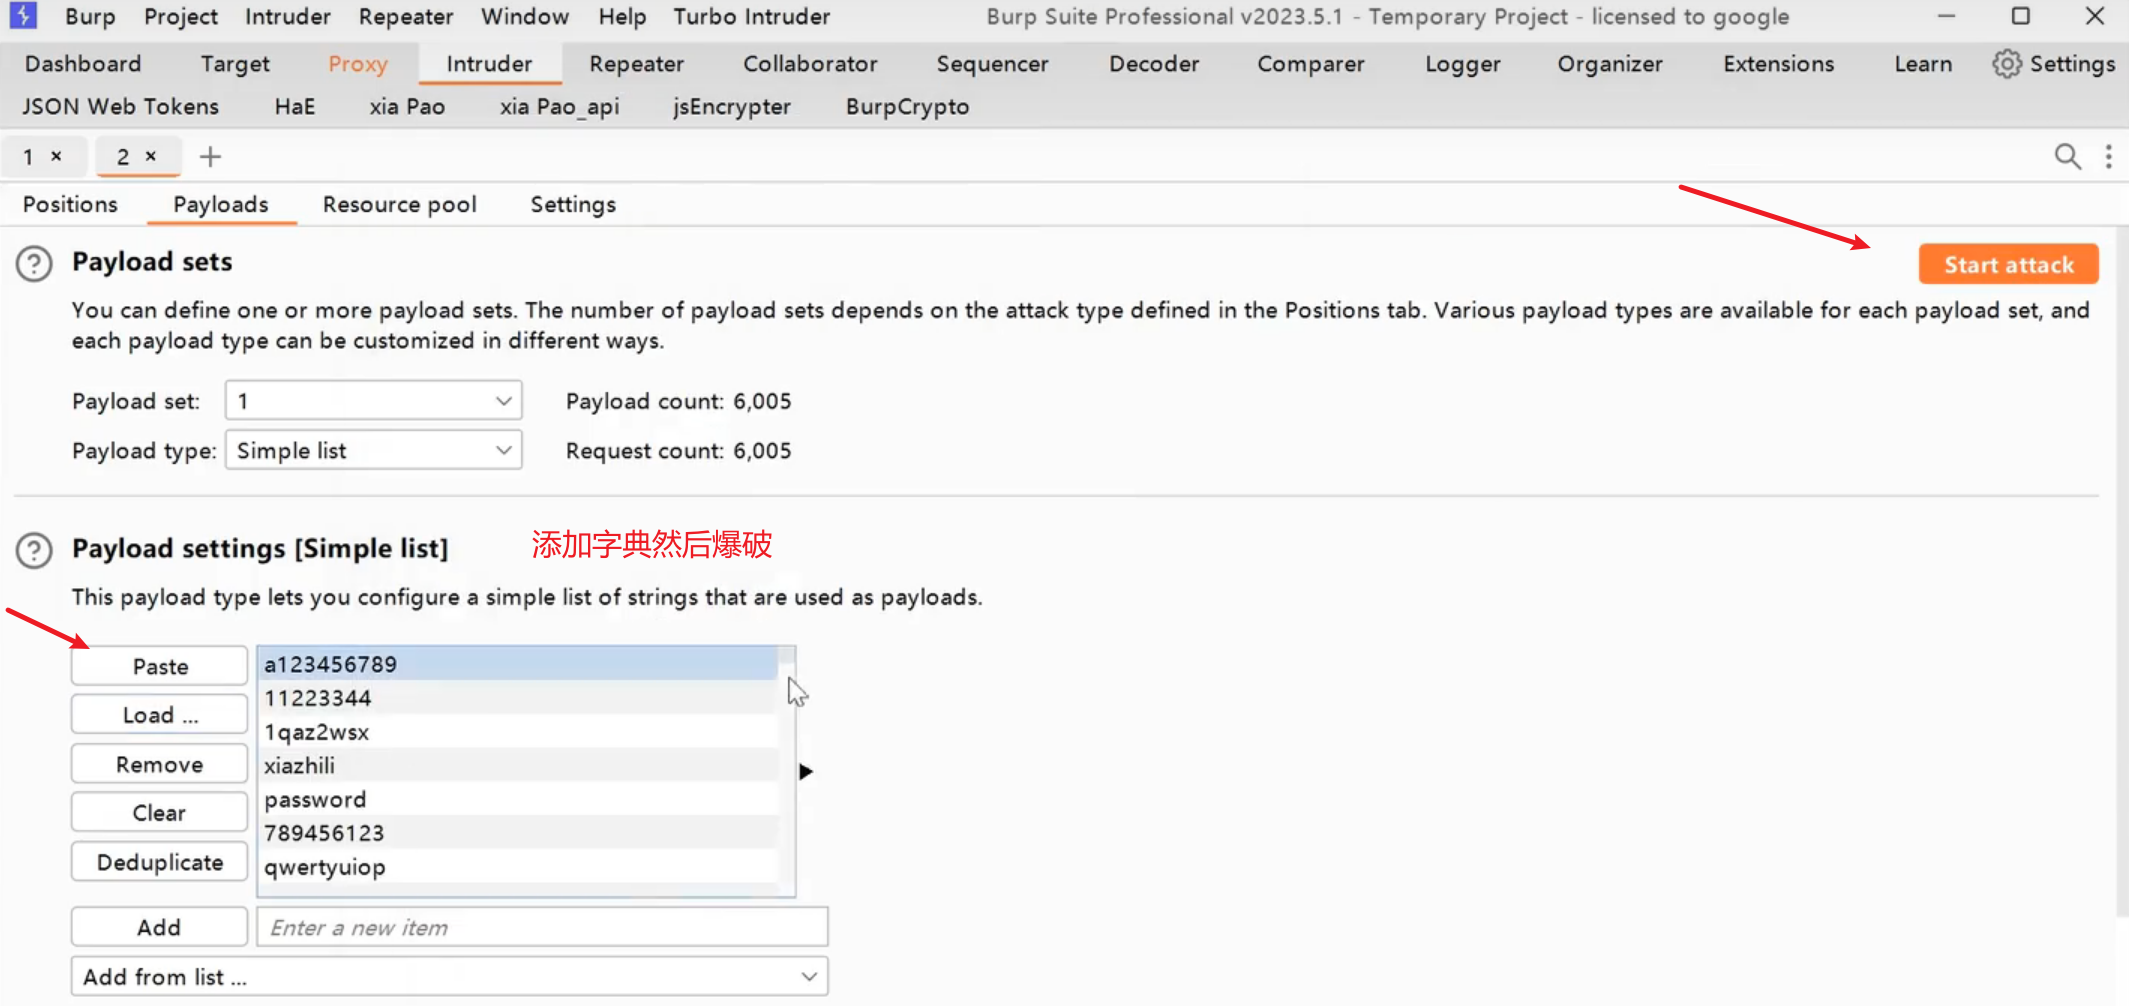Open Settings via the gear icon
2129x1006 pixels.
(x=2006, y=64)
